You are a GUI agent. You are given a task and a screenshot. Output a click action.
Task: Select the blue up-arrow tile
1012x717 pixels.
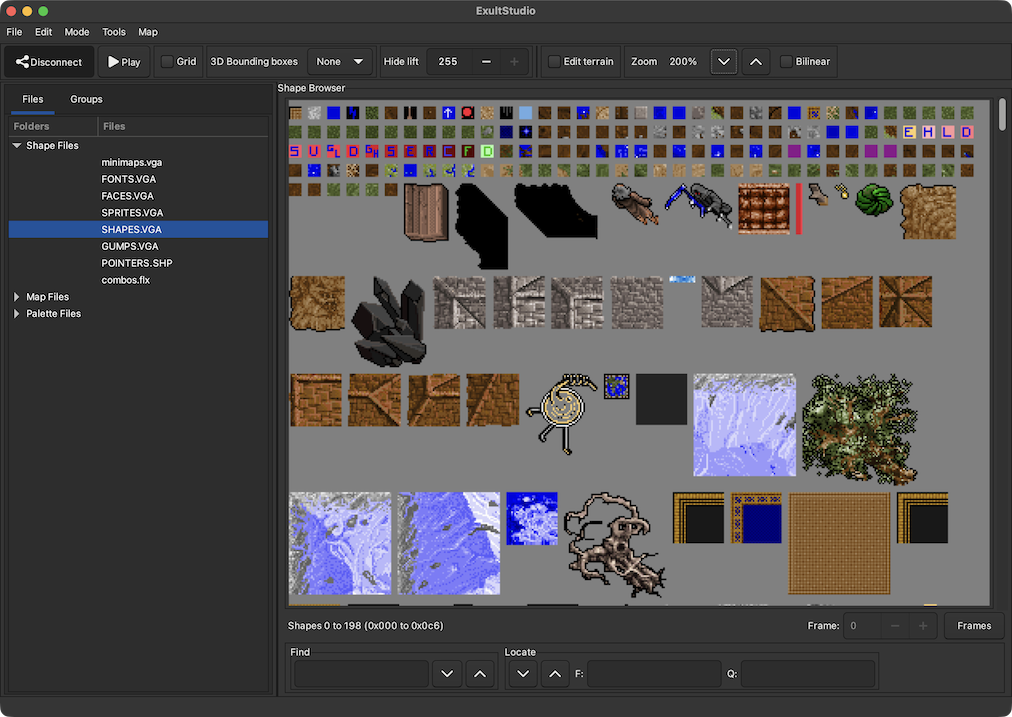tap(449, 113)
